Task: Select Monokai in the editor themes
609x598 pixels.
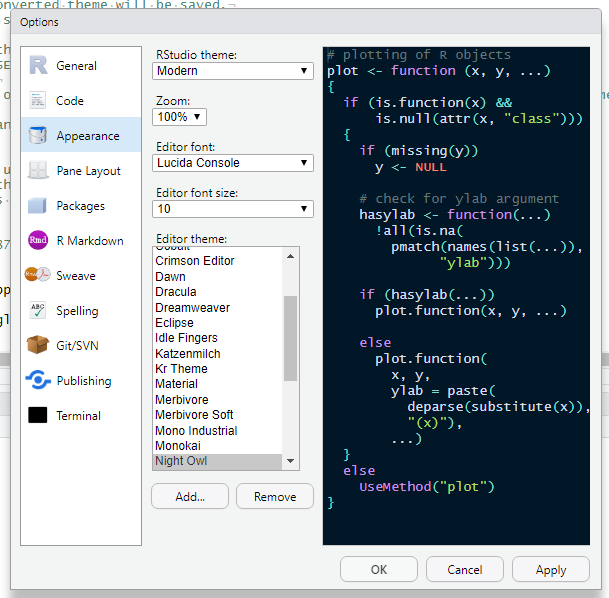Action: tap(180, 446)
